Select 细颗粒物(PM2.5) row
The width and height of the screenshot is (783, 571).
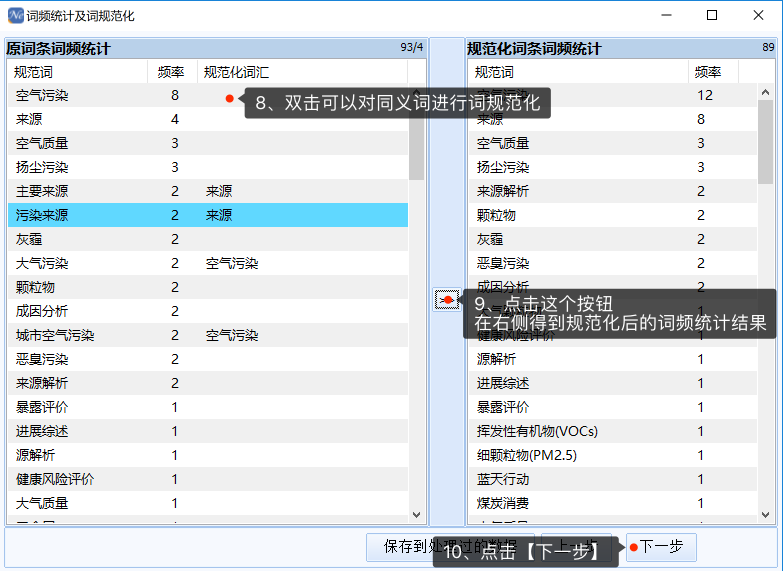[613, 455]
